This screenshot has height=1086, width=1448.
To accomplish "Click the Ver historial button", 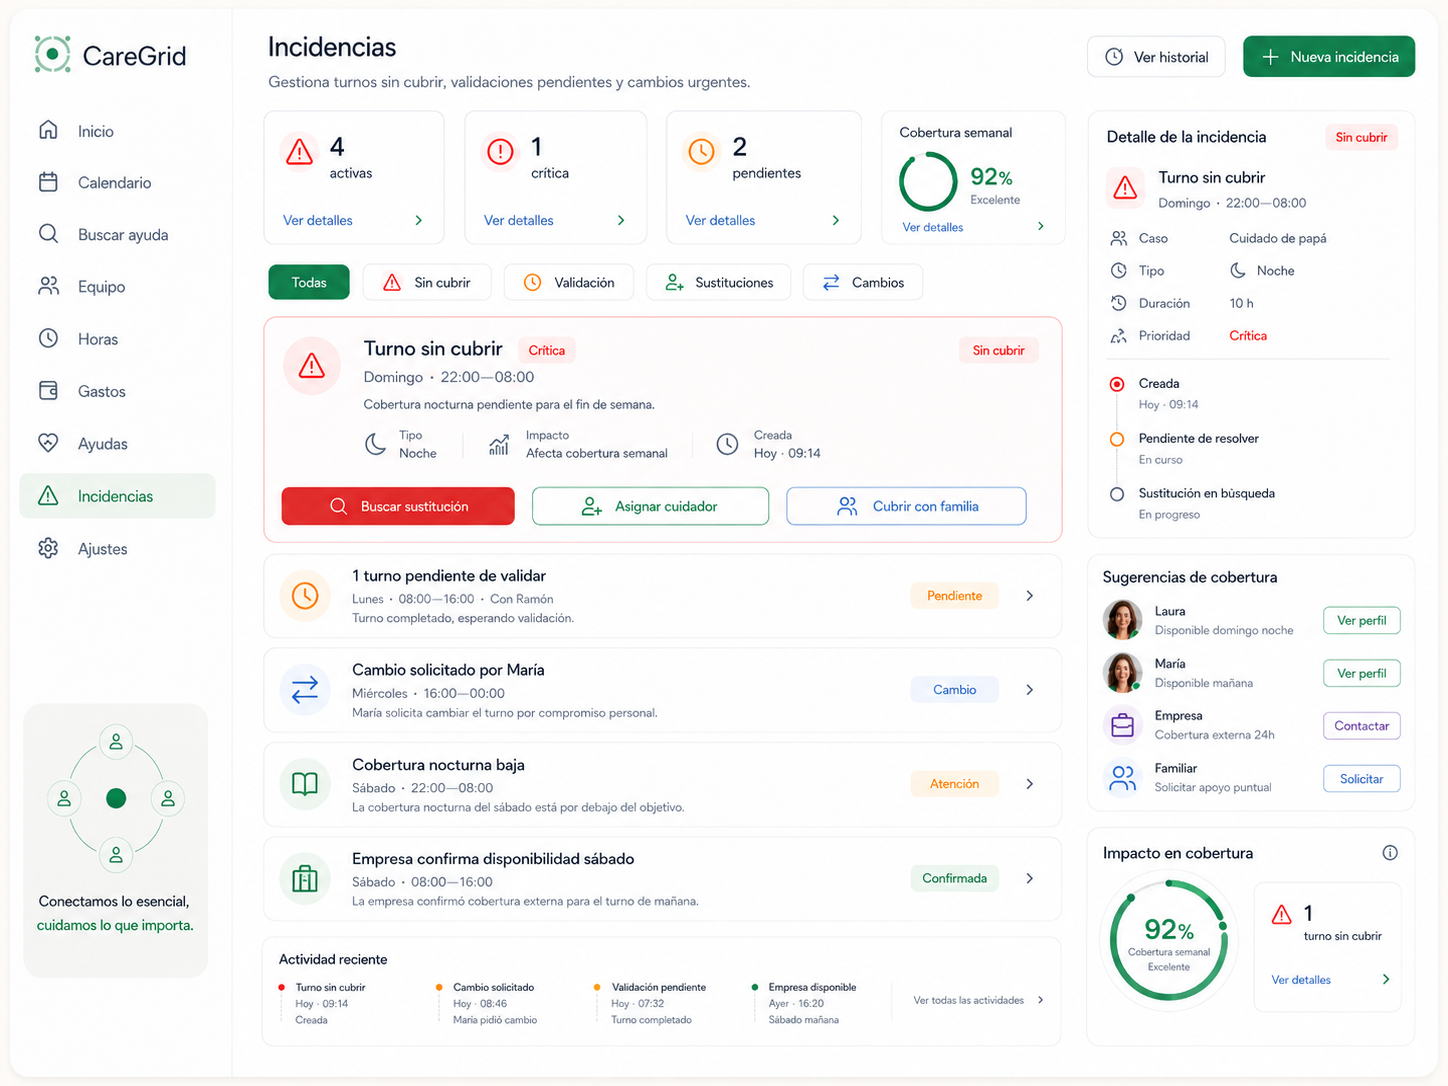I will (1156, 57).
